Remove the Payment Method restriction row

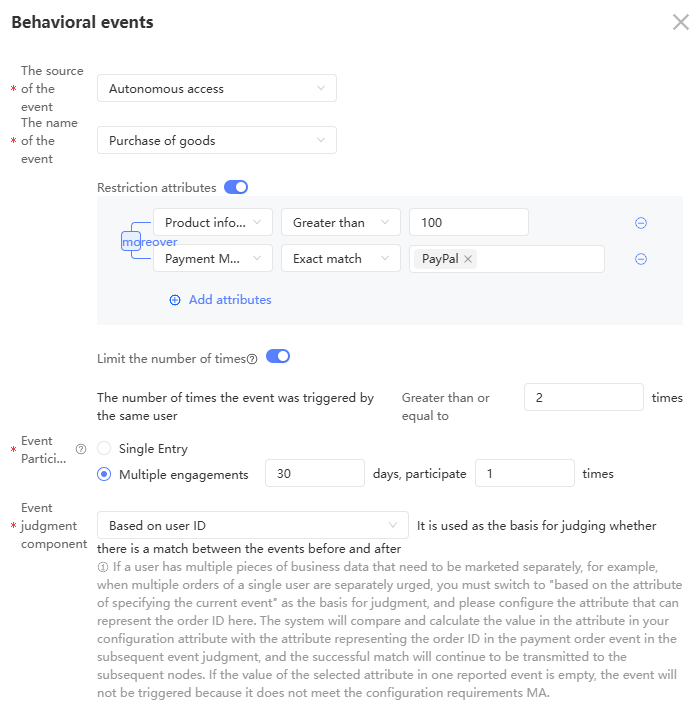[641, 259]
